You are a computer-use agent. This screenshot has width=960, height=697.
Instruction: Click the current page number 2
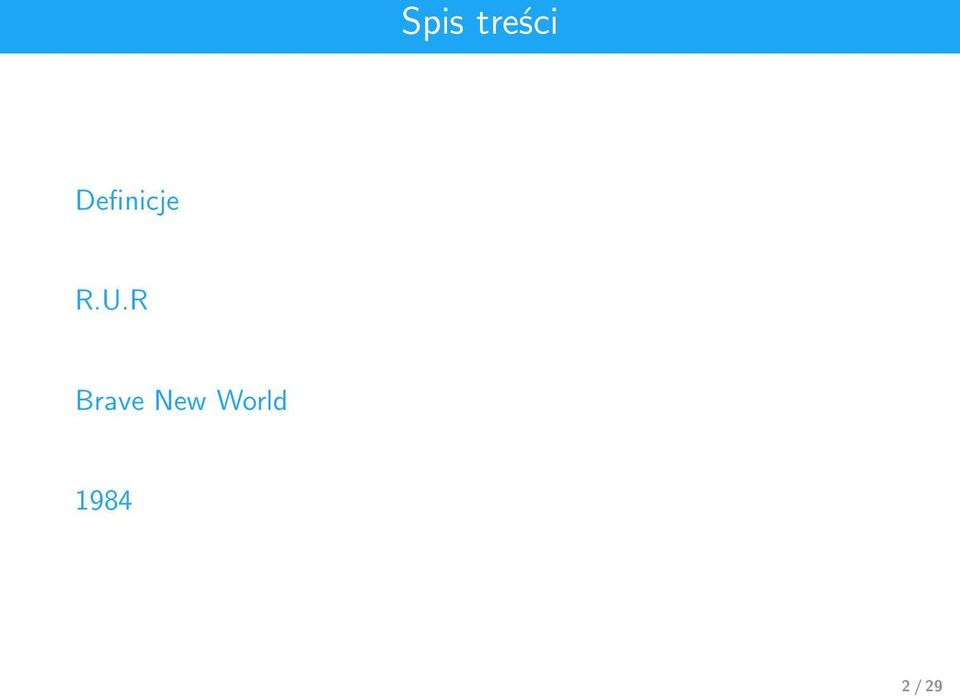coord(906,685)
